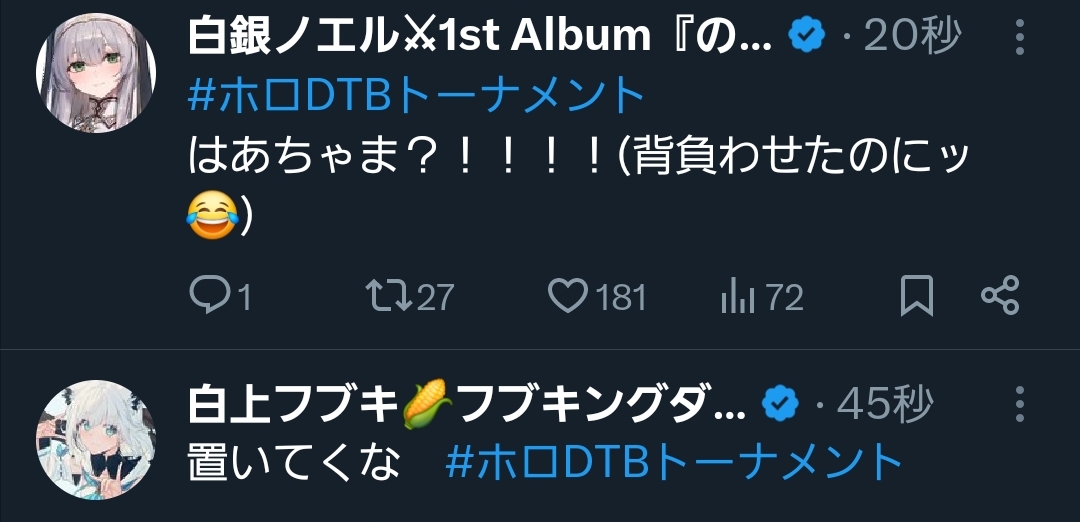Open 白銀ノエル profile avatar
Viewport: 1080px width, 522px height.
click(96, 72)
